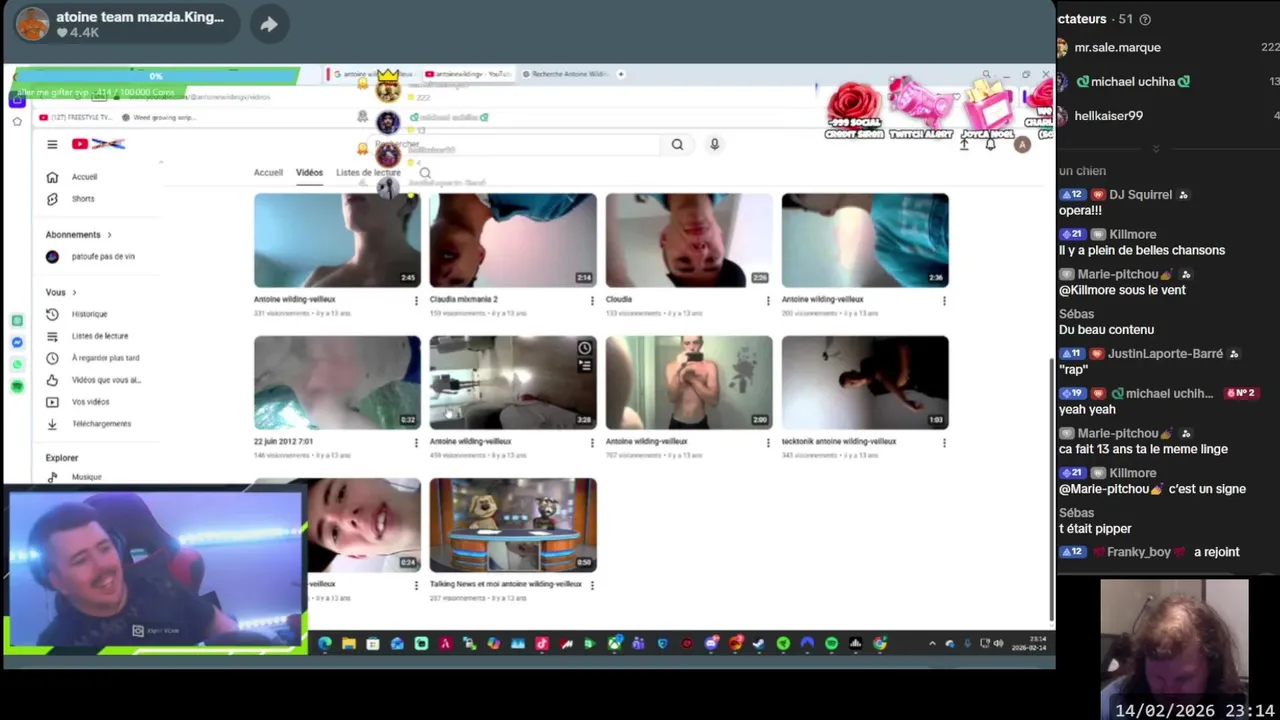Click the YouTube search magnifier button
Screen dimensions: 1280x720
coord(677,144)
